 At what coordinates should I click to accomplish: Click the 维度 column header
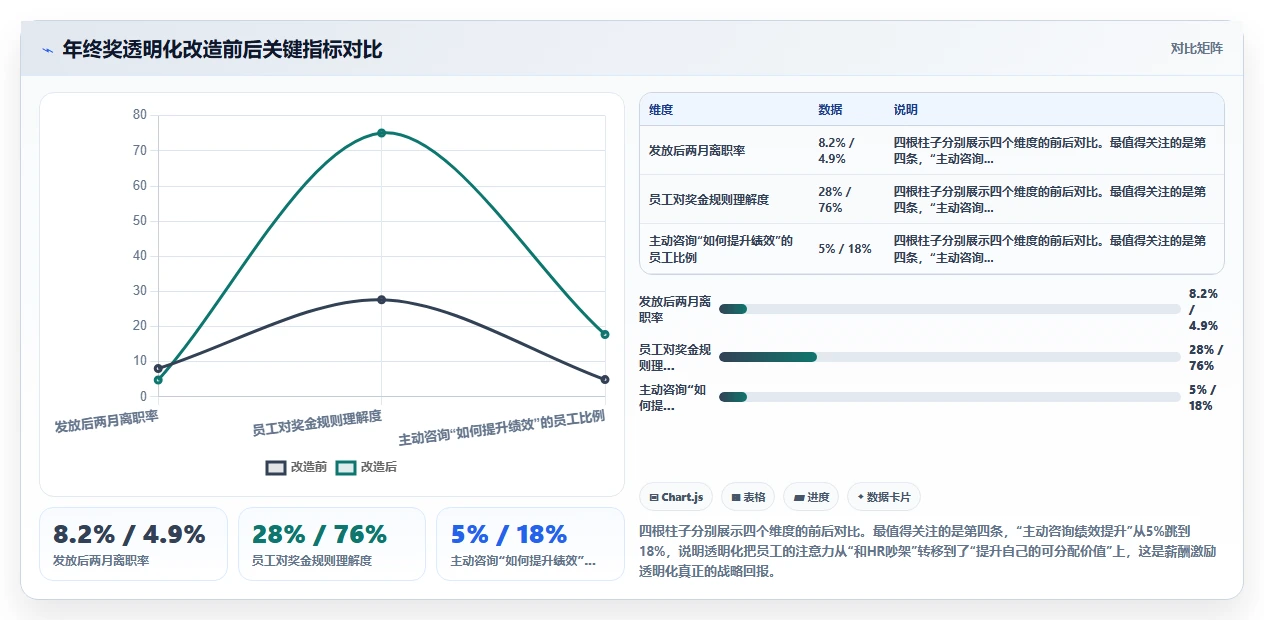pos(661,110)
